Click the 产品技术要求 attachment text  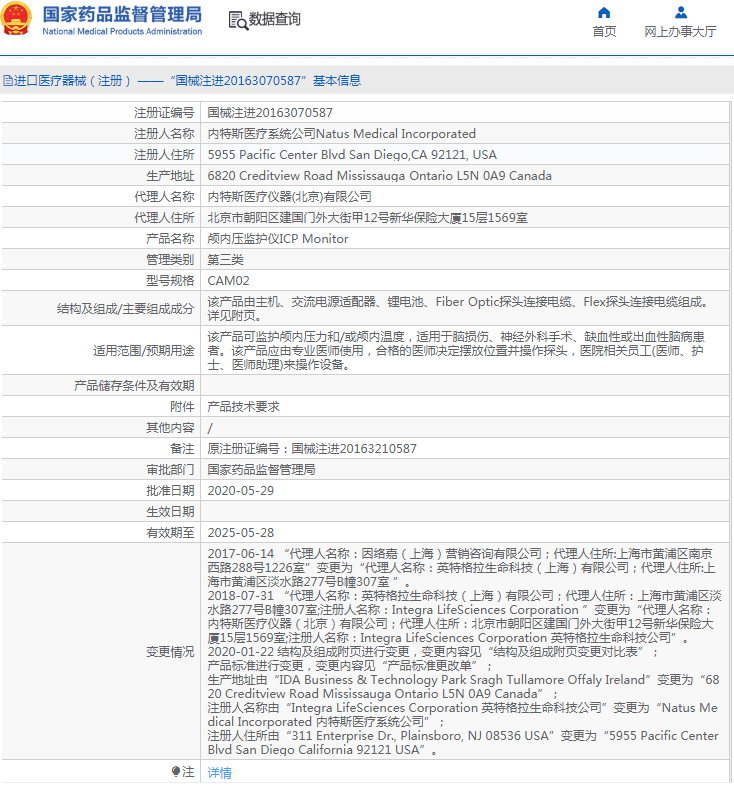(243, 407)
